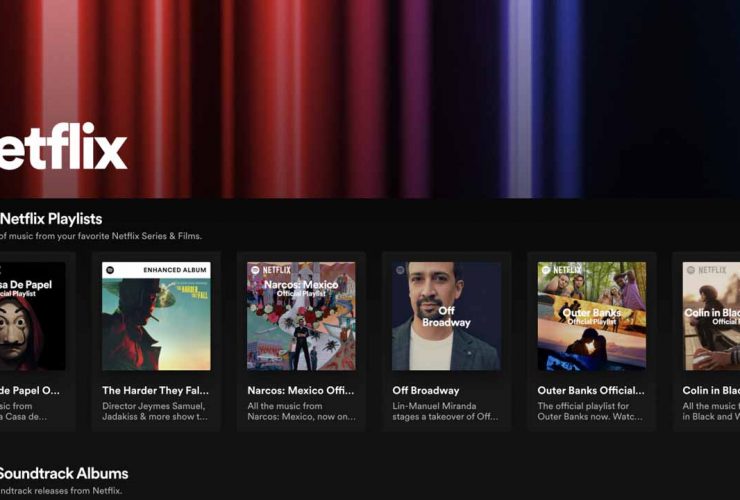Open the Netflix Playlists section heading
Viewport: 740px width, 500px height.
pos(51,219)
